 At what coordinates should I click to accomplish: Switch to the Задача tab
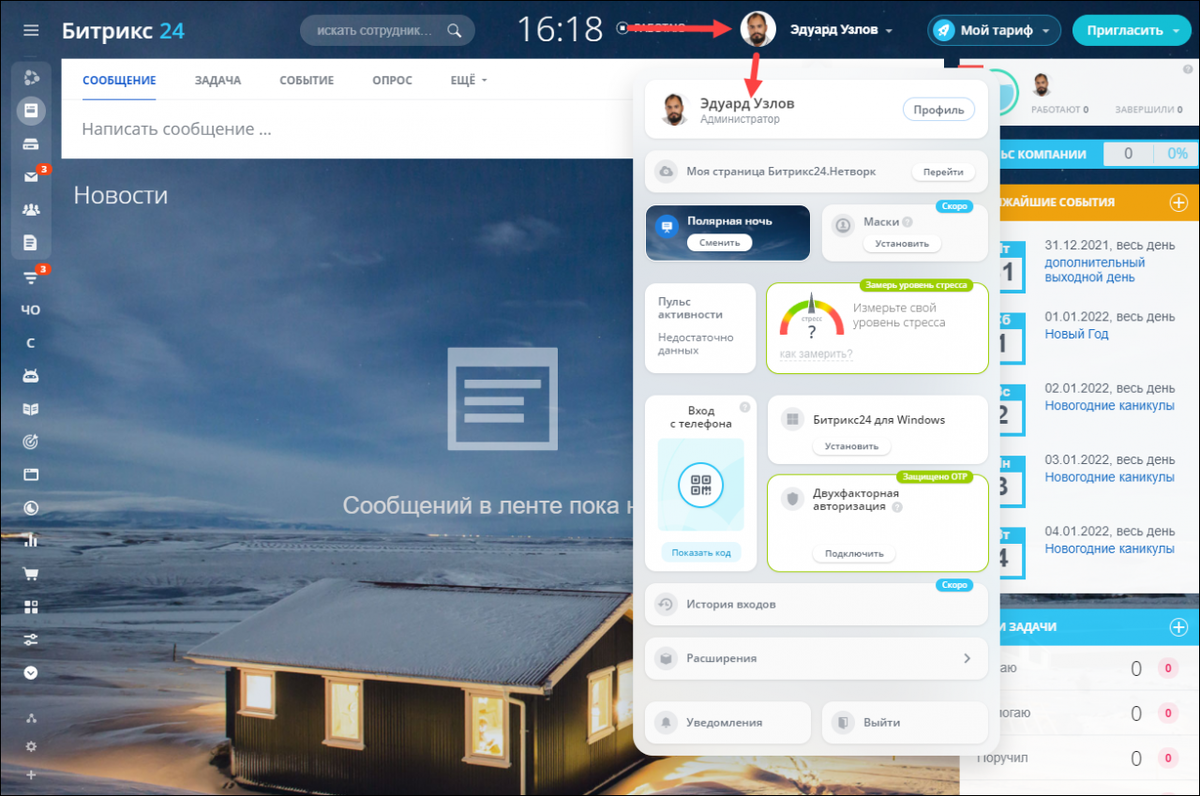218,80
